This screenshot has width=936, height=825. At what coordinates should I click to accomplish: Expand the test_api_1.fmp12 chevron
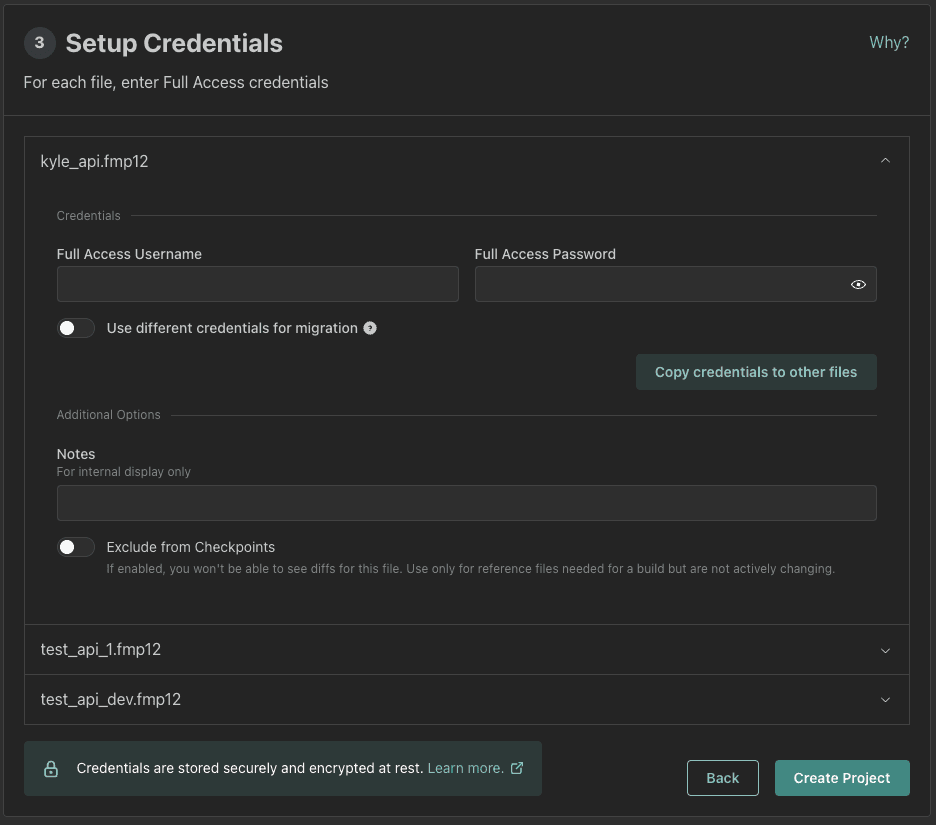(885, 650)
